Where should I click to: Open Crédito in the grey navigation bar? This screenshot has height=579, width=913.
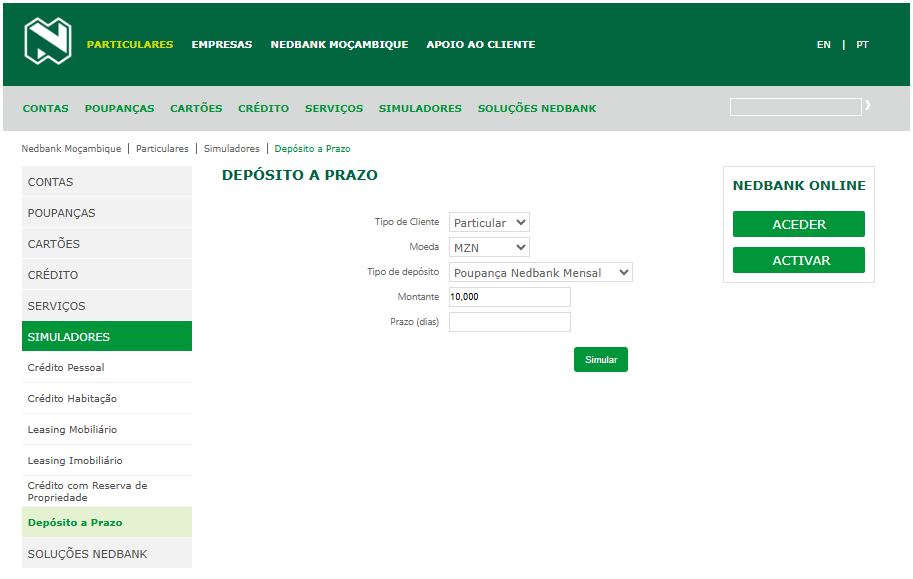pos(263,108)
